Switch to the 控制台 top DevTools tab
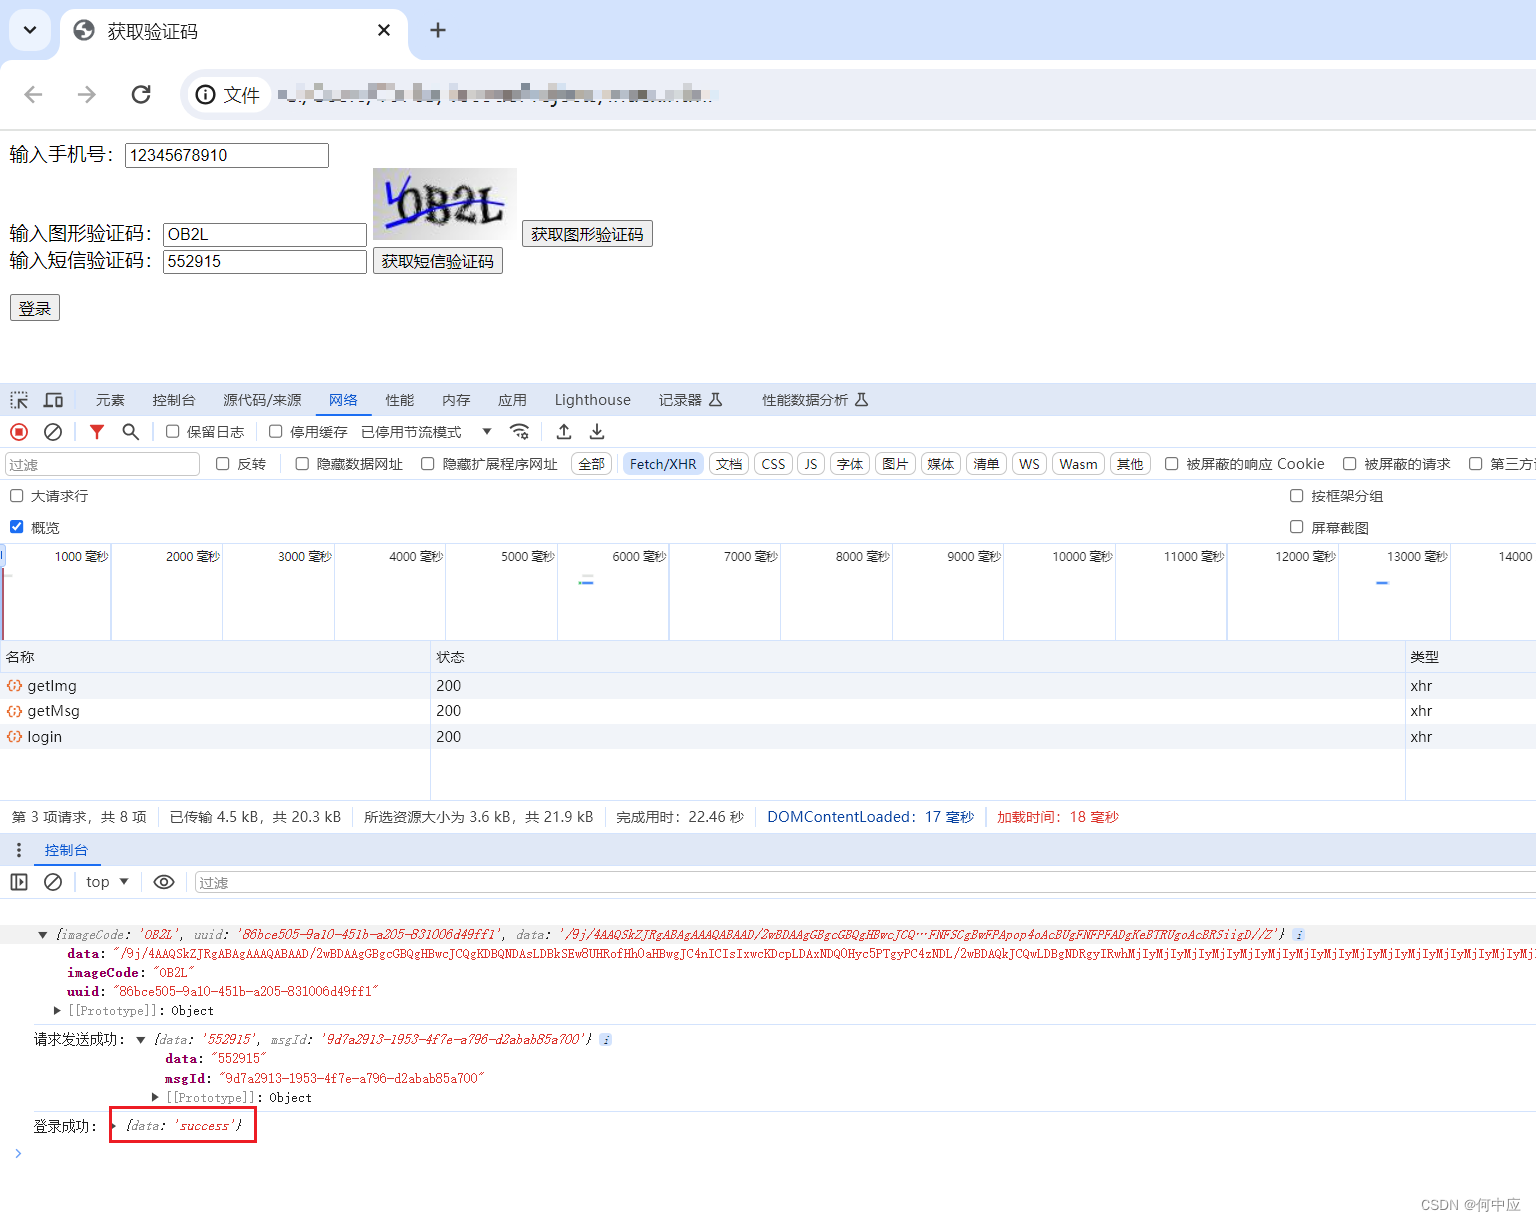This screenshot has width=1536, height=1221. (x=174, y=400)
